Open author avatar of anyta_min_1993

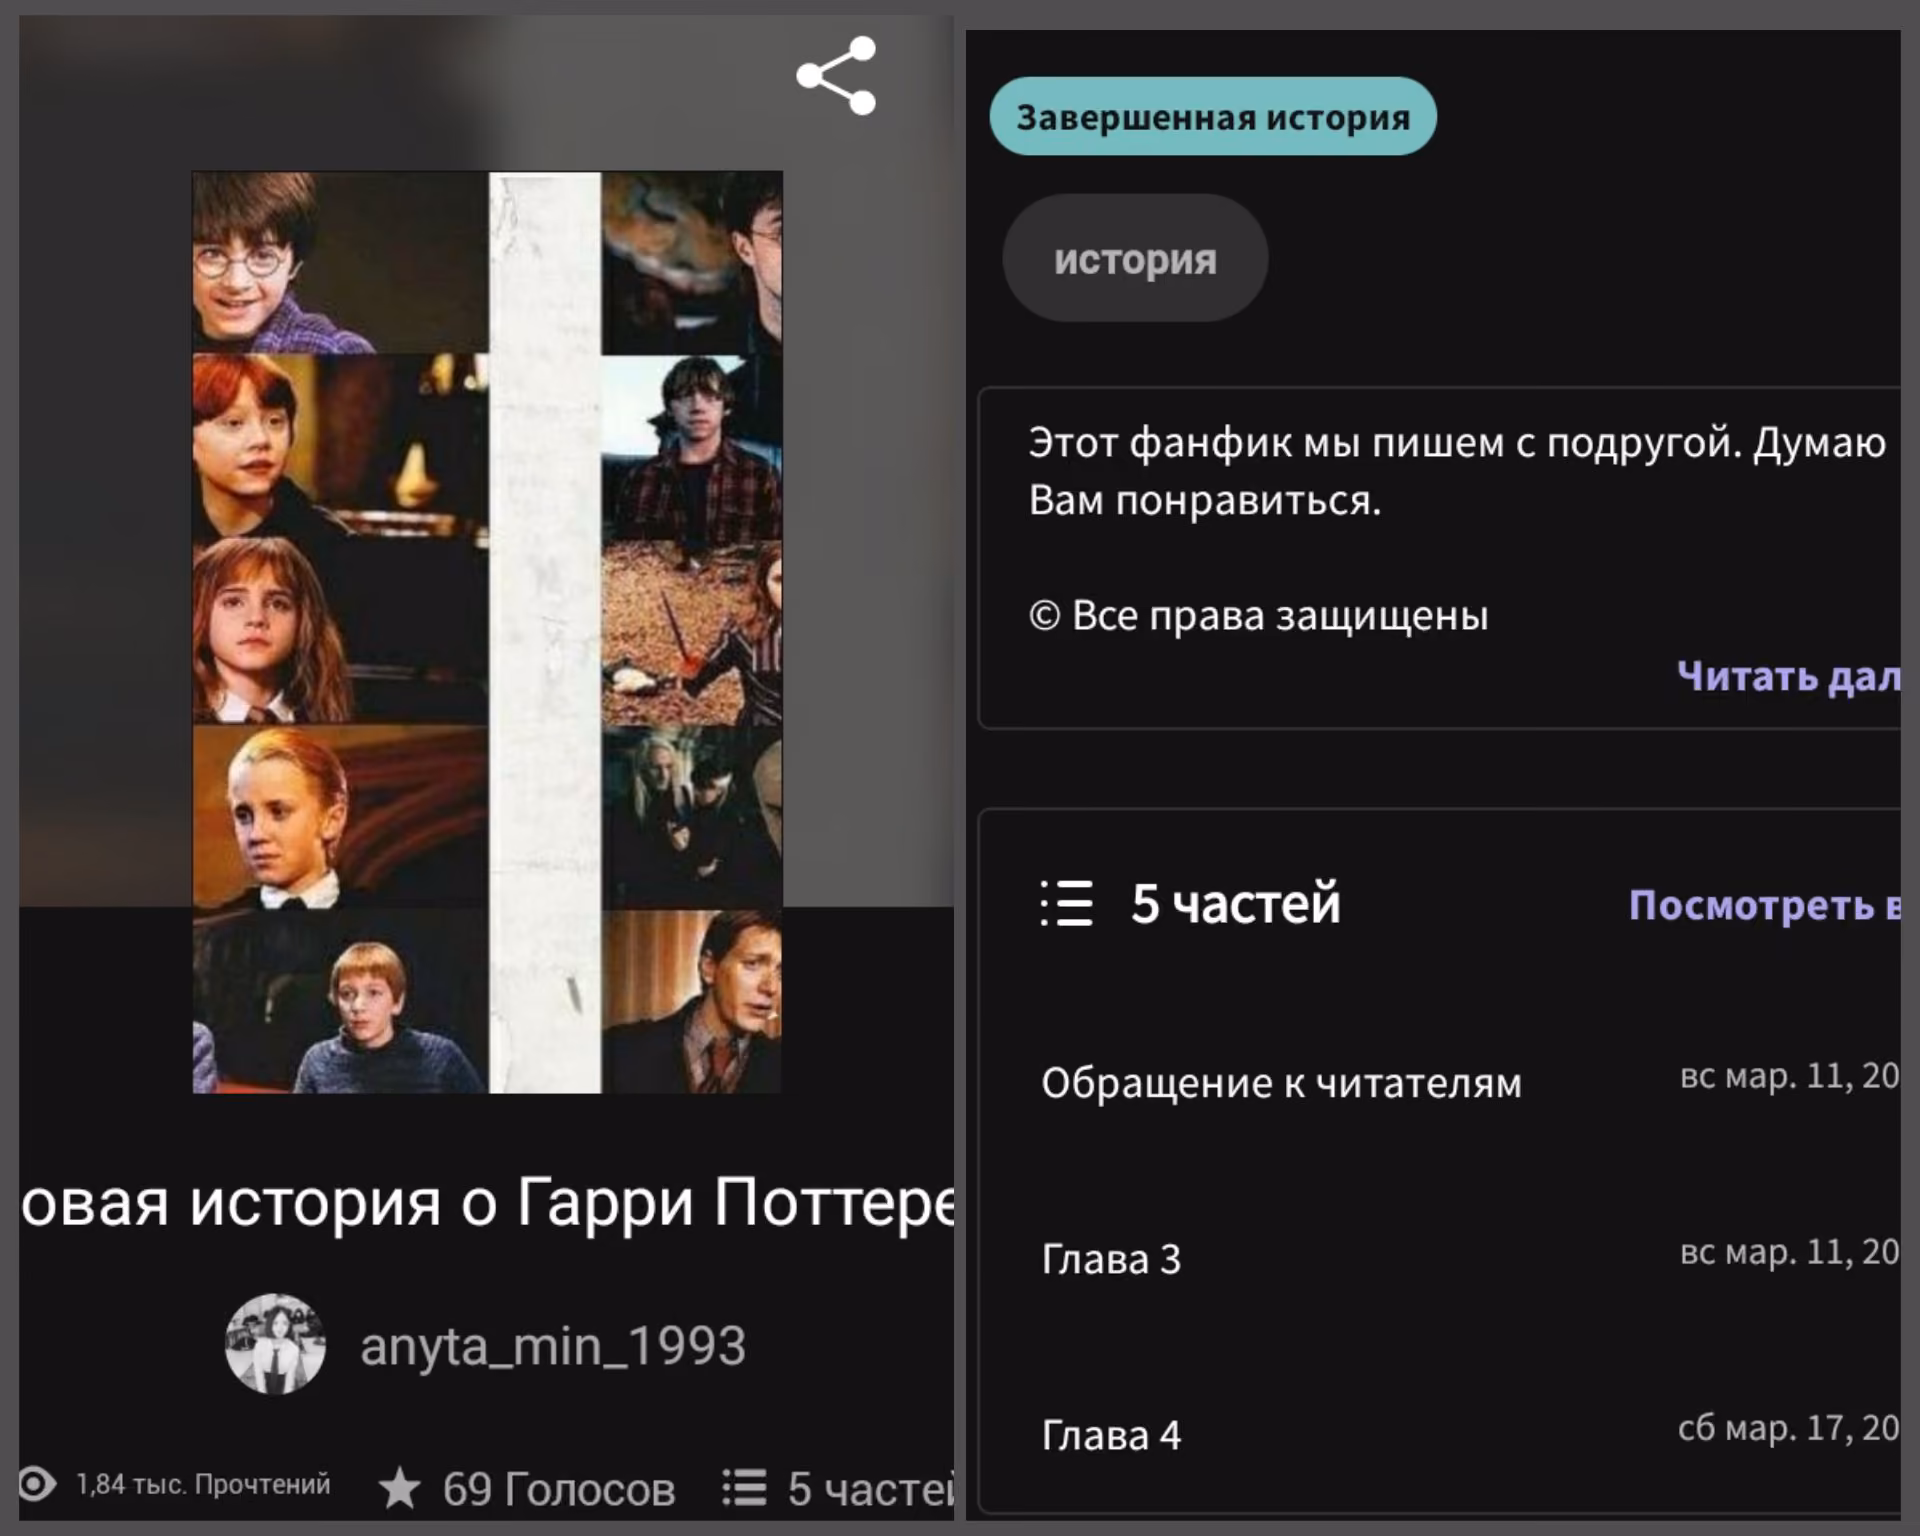click(x=275, y=1345)
